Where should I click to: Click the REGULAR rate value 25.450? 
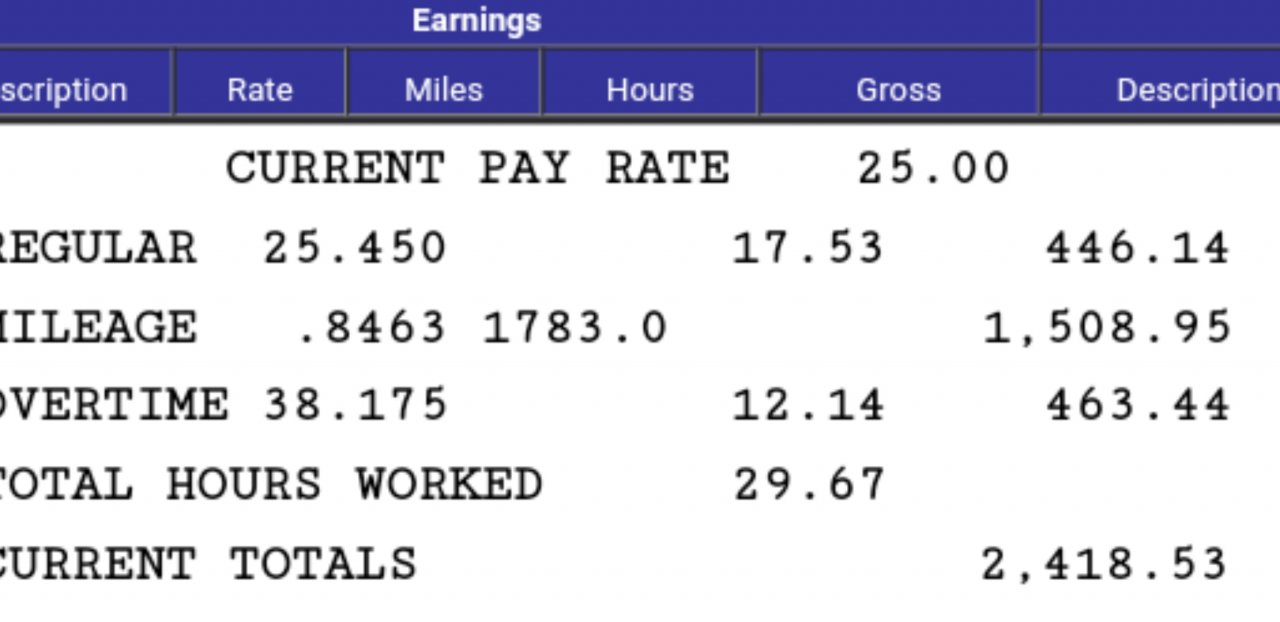[x=354, y=248]
